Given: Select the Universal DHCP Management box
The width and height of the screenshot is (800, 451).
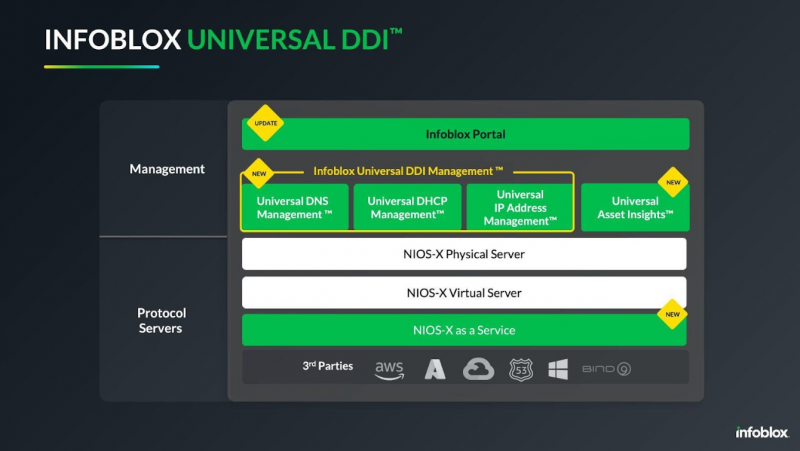Looking at the screenshot, I should click(x=407, y=208).
